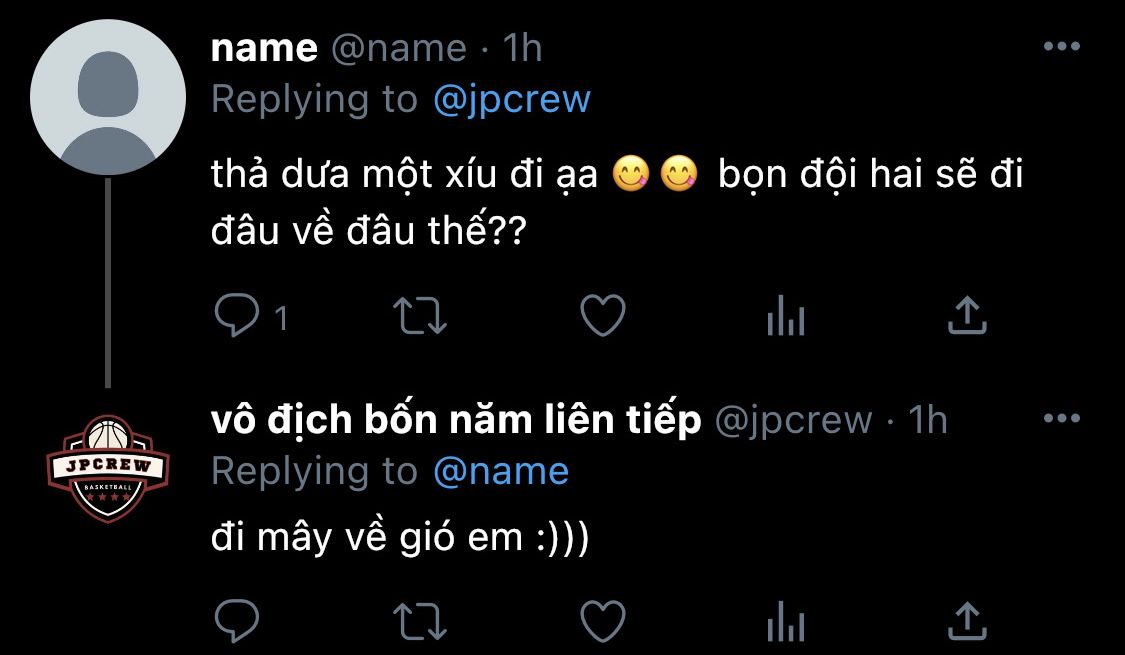
Task: Like the jpcrew reply tweet
Action: 603,619
